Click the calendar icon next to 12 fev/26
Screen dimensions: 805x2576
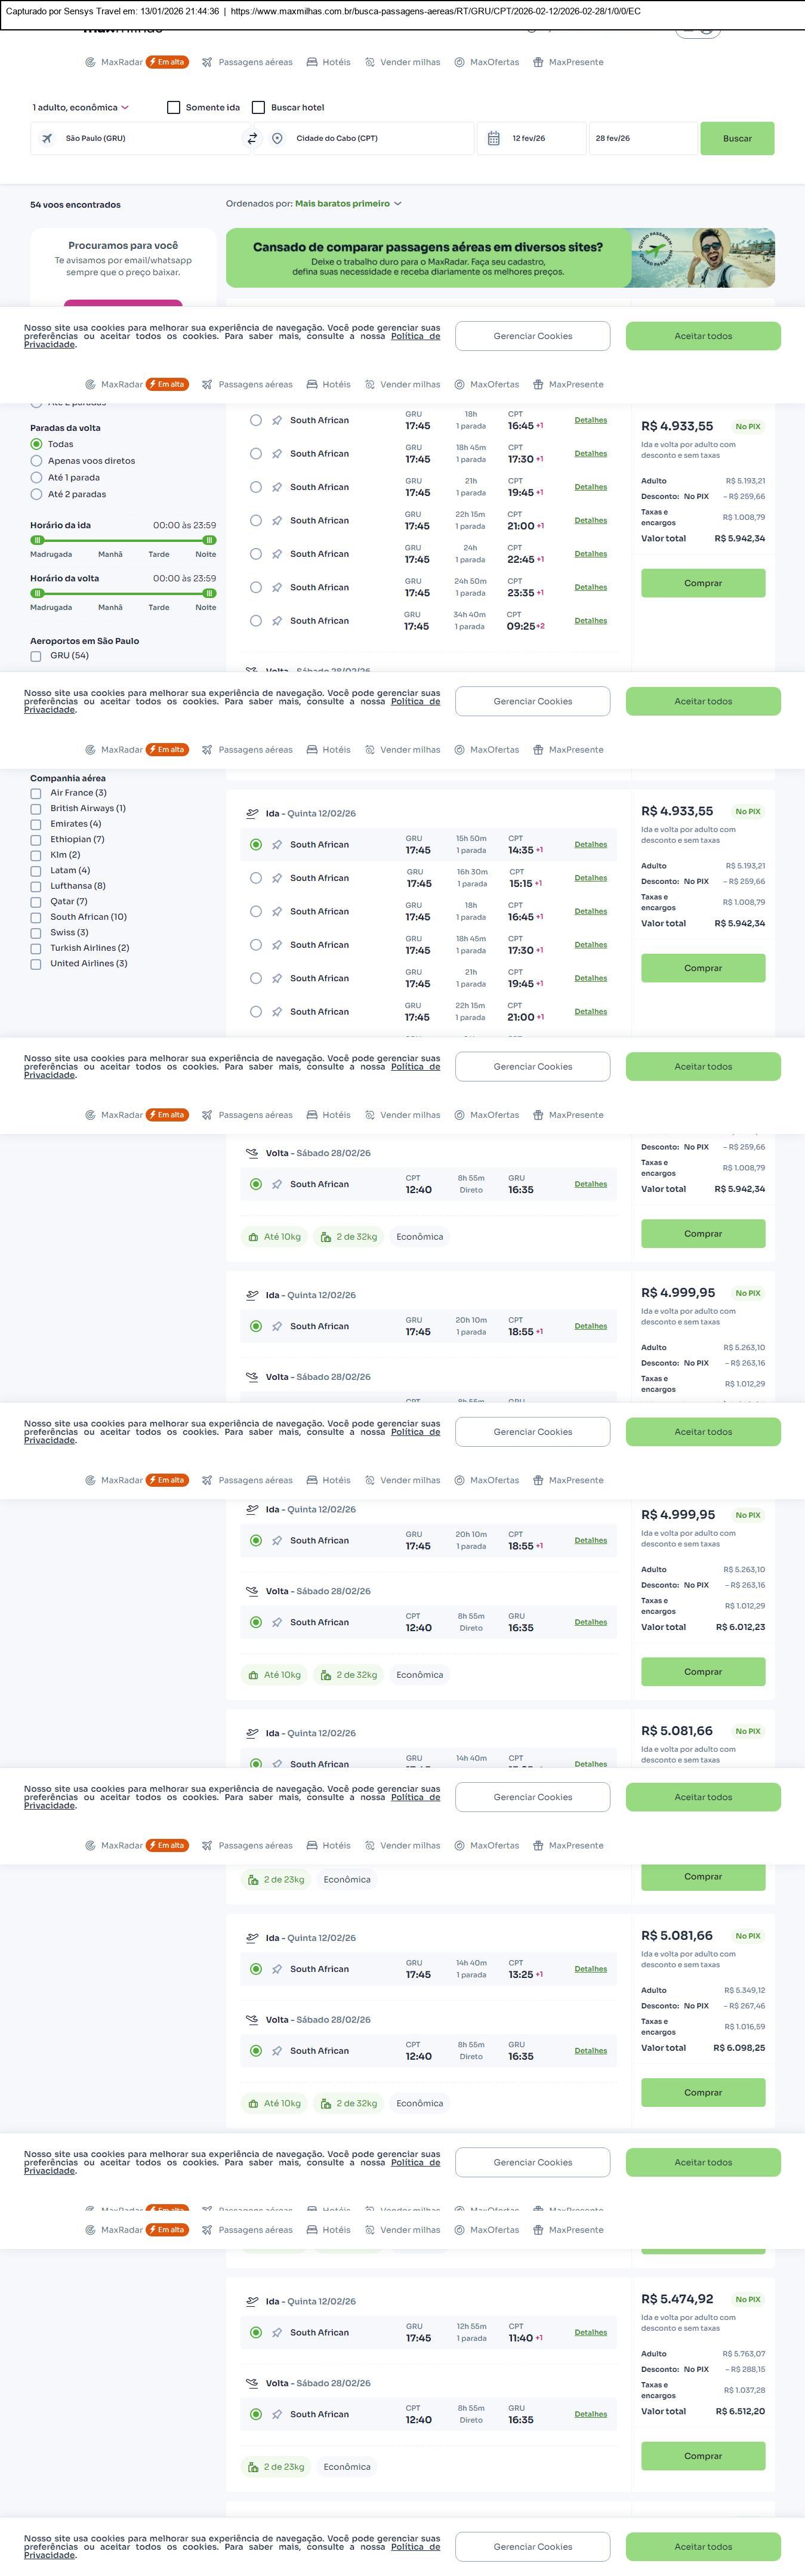(x=494, y=139)
